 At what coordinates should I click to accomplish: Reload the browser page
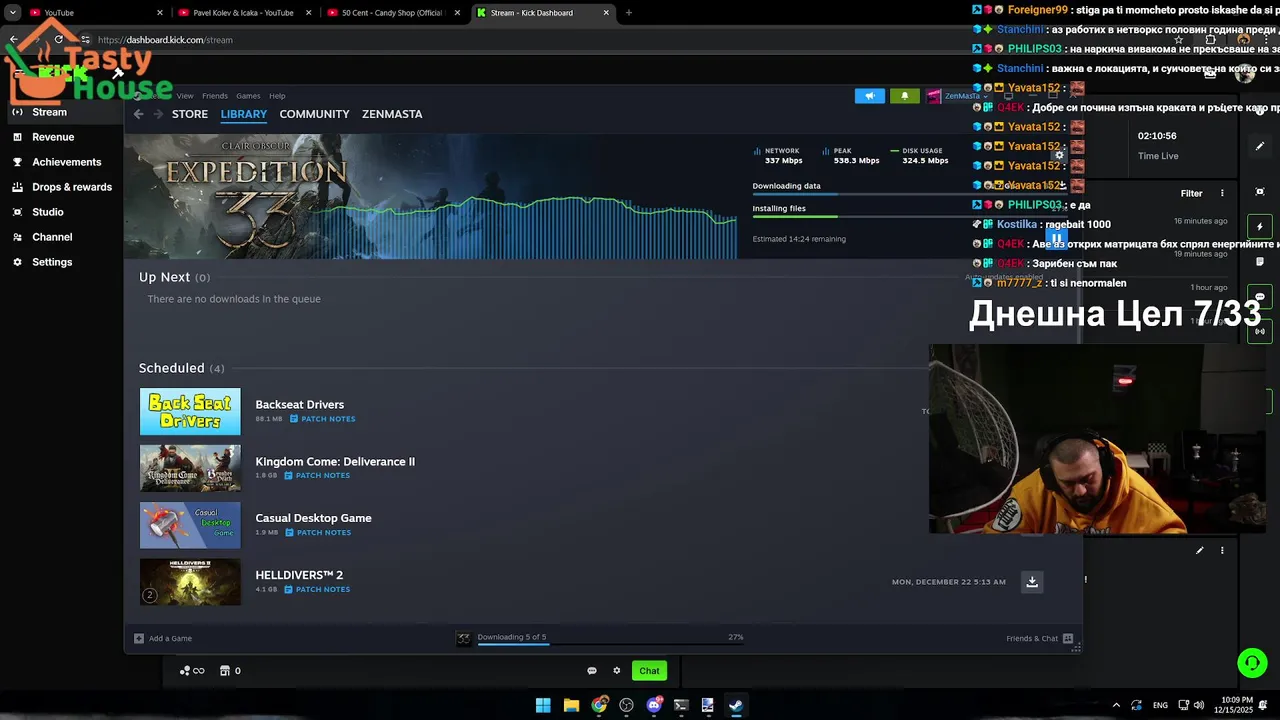click(x=59, y=40)
